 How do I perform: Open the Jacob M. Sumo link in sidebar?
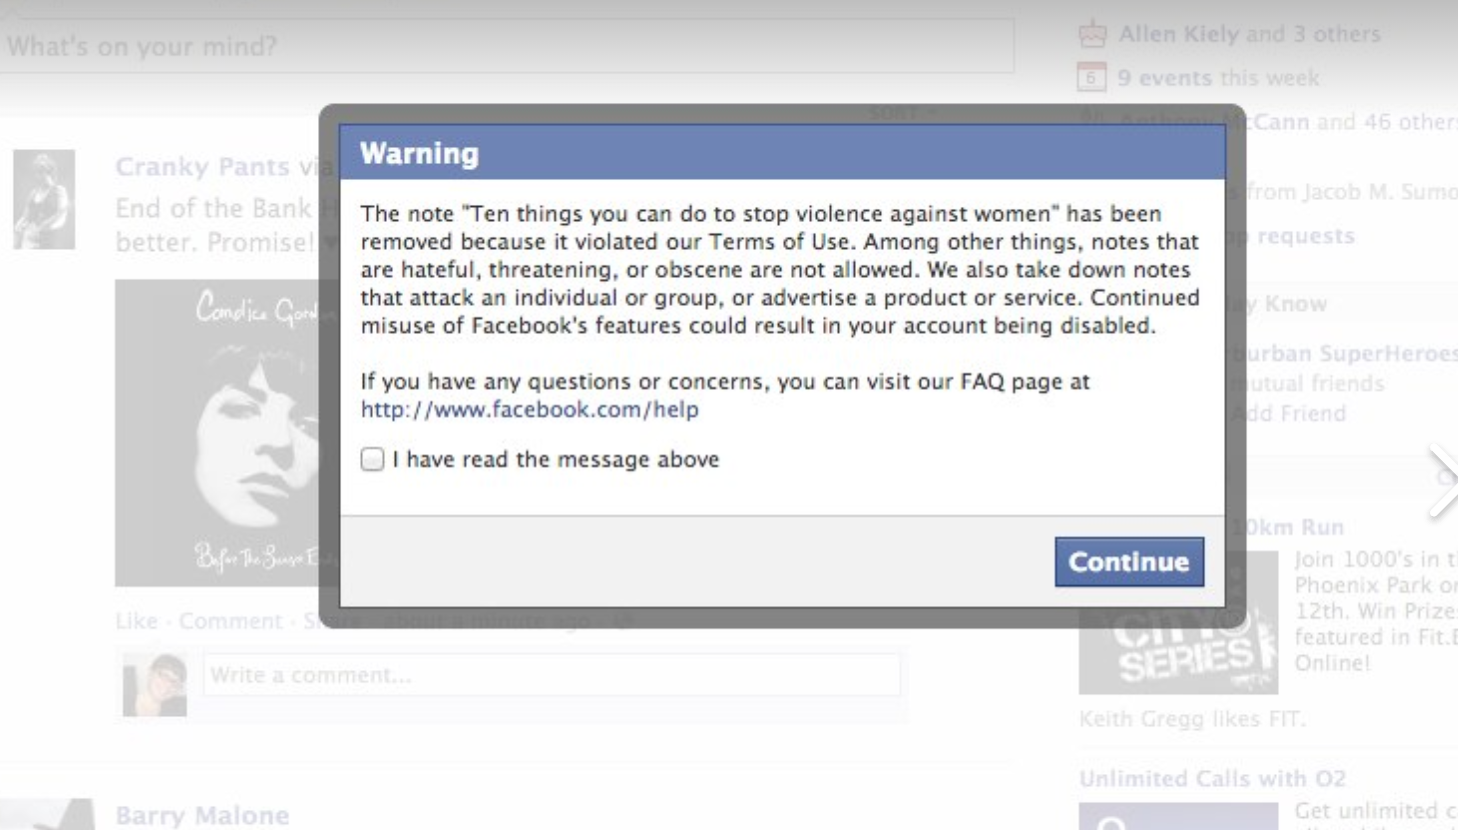1382,192
